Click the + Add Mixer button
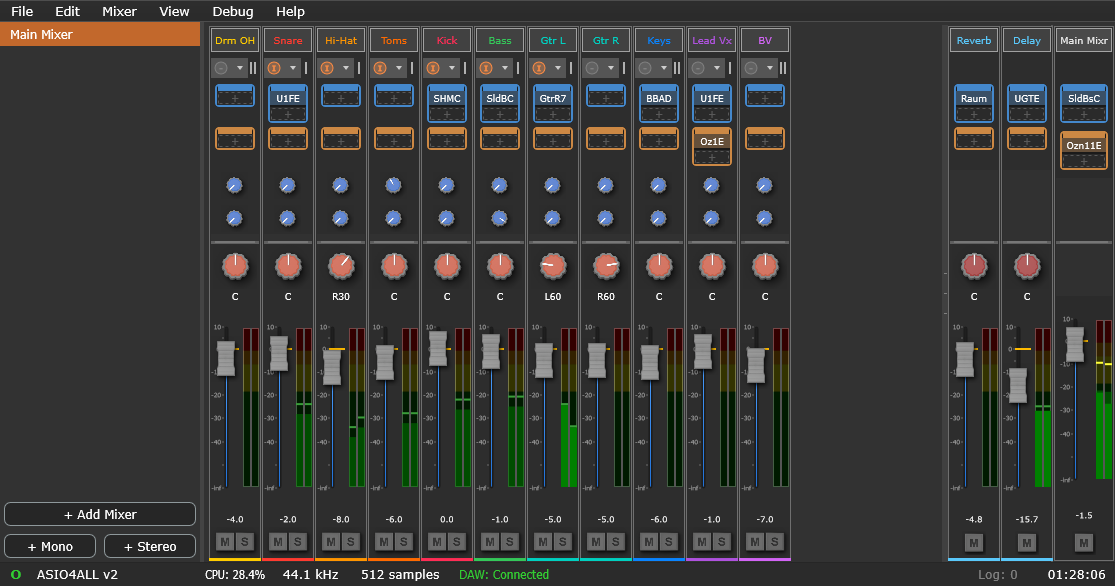Image resolution: width=1115 pixels, height=586 pixels. pos(100,514)
